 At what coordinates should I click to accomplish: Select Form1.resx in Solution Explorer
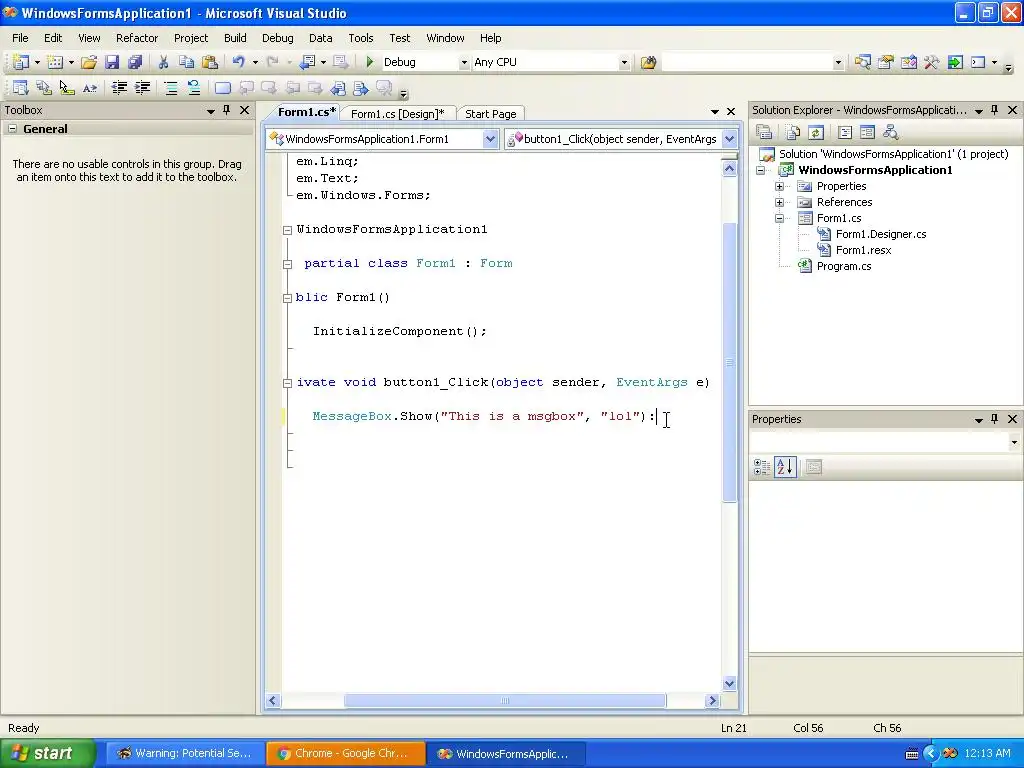(863, 250)
